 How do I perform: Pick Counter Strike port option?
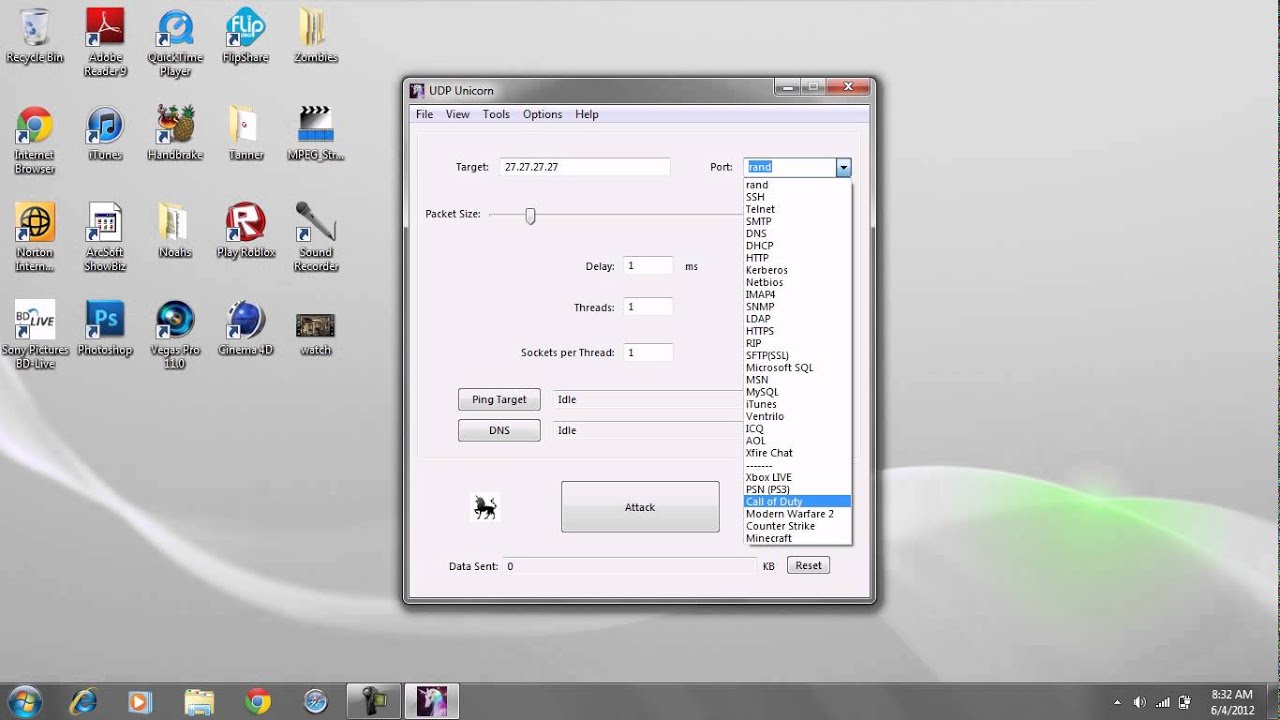(797, 526)
